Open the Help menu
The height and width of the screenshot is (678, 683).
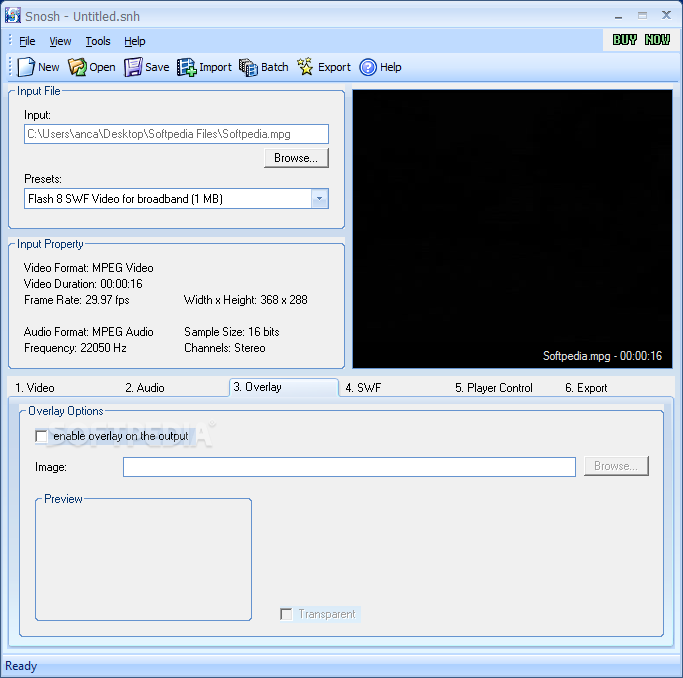[x=135, y=41]
